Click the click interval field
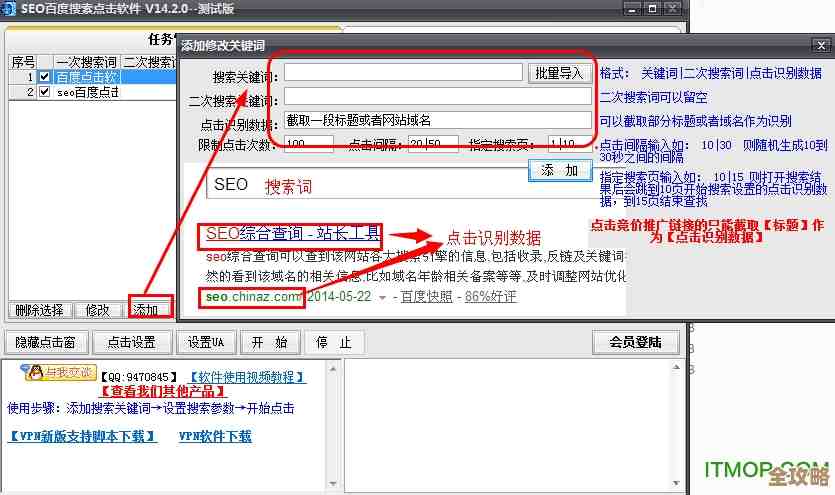This screenshot has height=495, width=835. (433, 144)
